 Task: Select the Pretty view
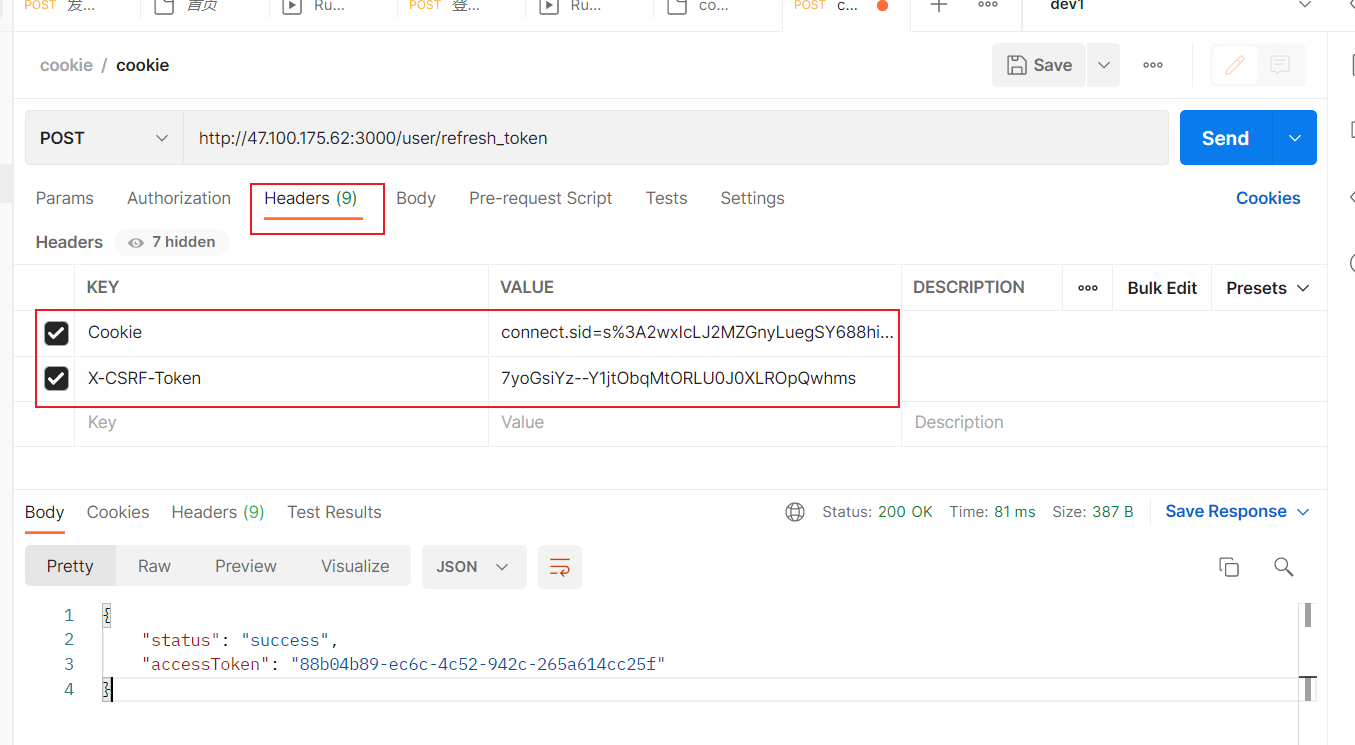point(70,566)
